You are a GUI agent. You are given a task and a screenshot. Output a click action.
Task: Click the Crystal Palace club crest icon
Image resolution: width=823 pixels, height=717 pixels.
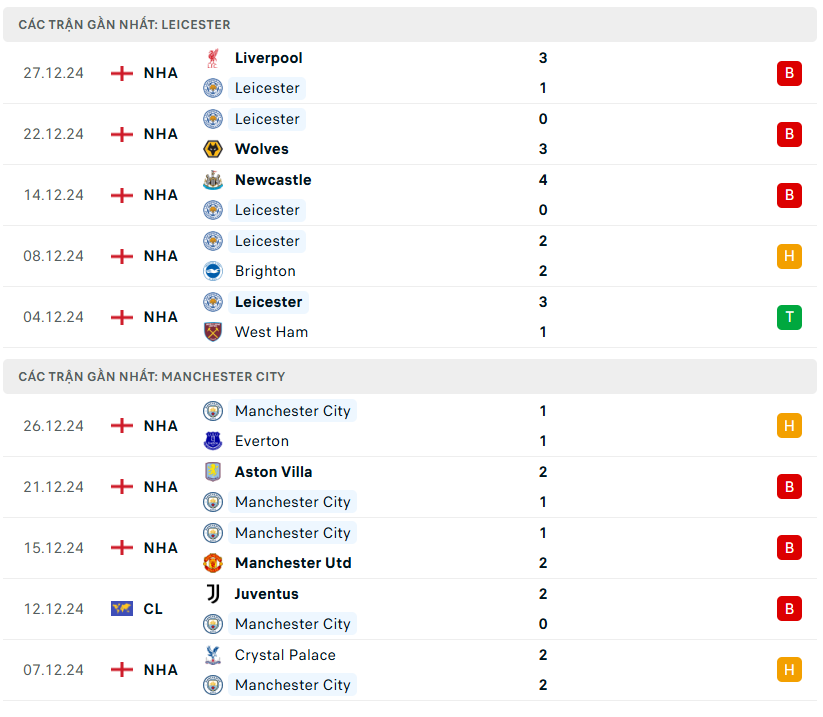212,655
